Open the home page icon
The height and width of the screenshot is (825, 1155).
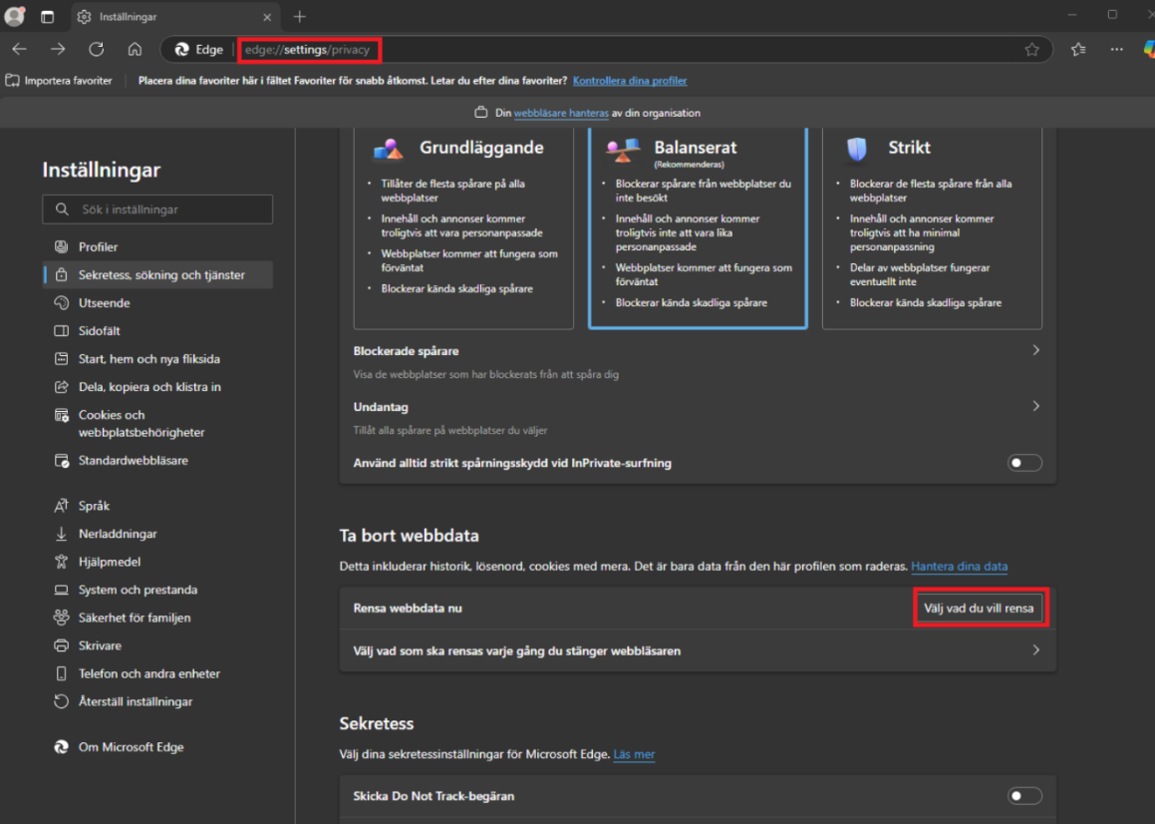point(135,49)
